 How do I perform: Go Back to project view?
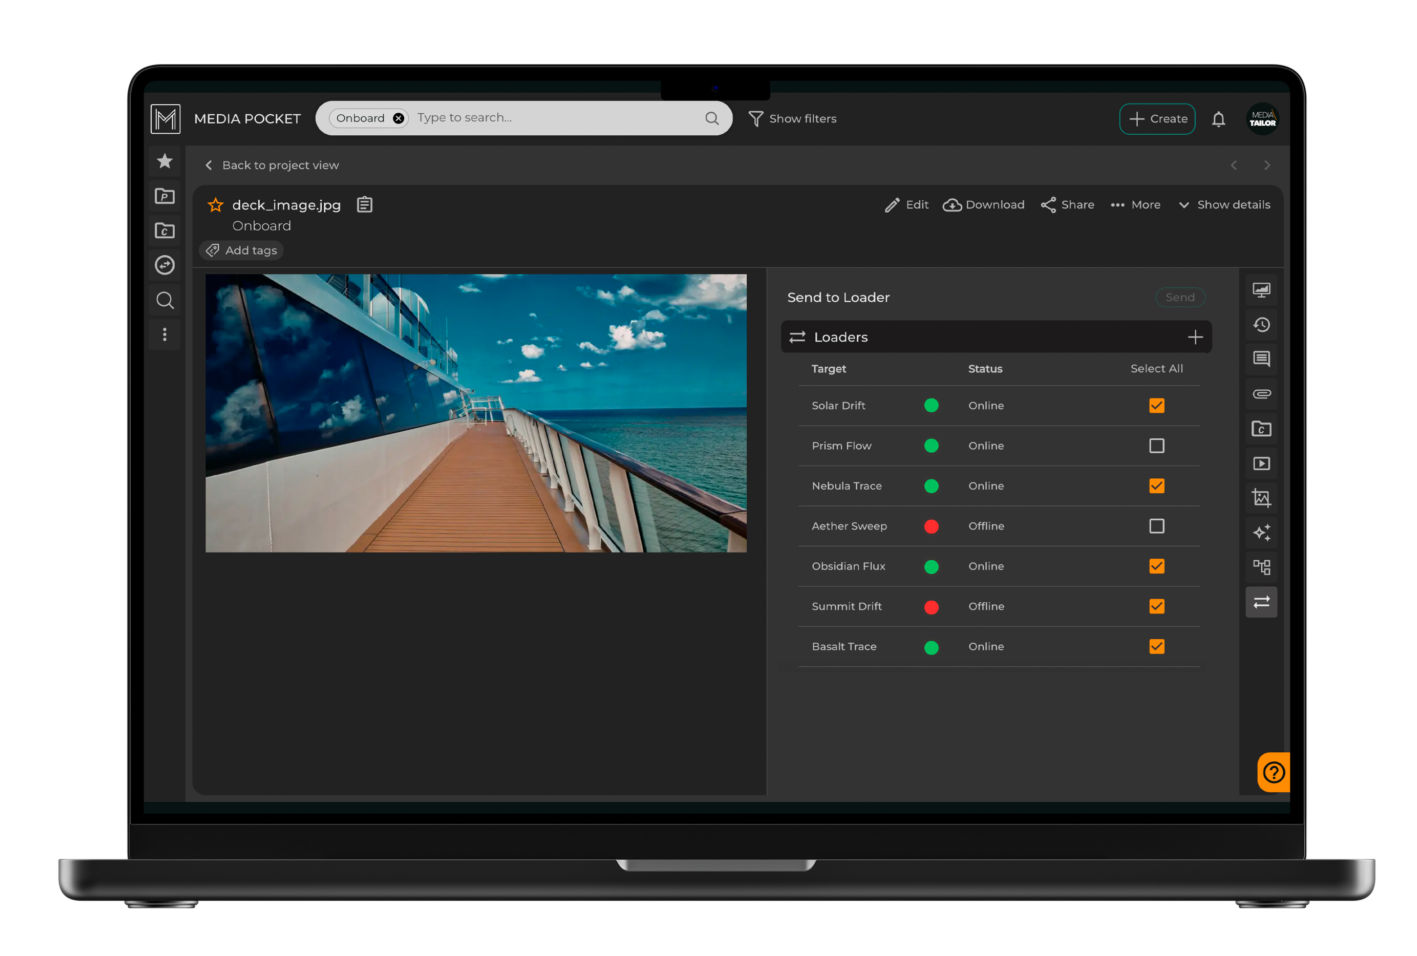(272, 165)
